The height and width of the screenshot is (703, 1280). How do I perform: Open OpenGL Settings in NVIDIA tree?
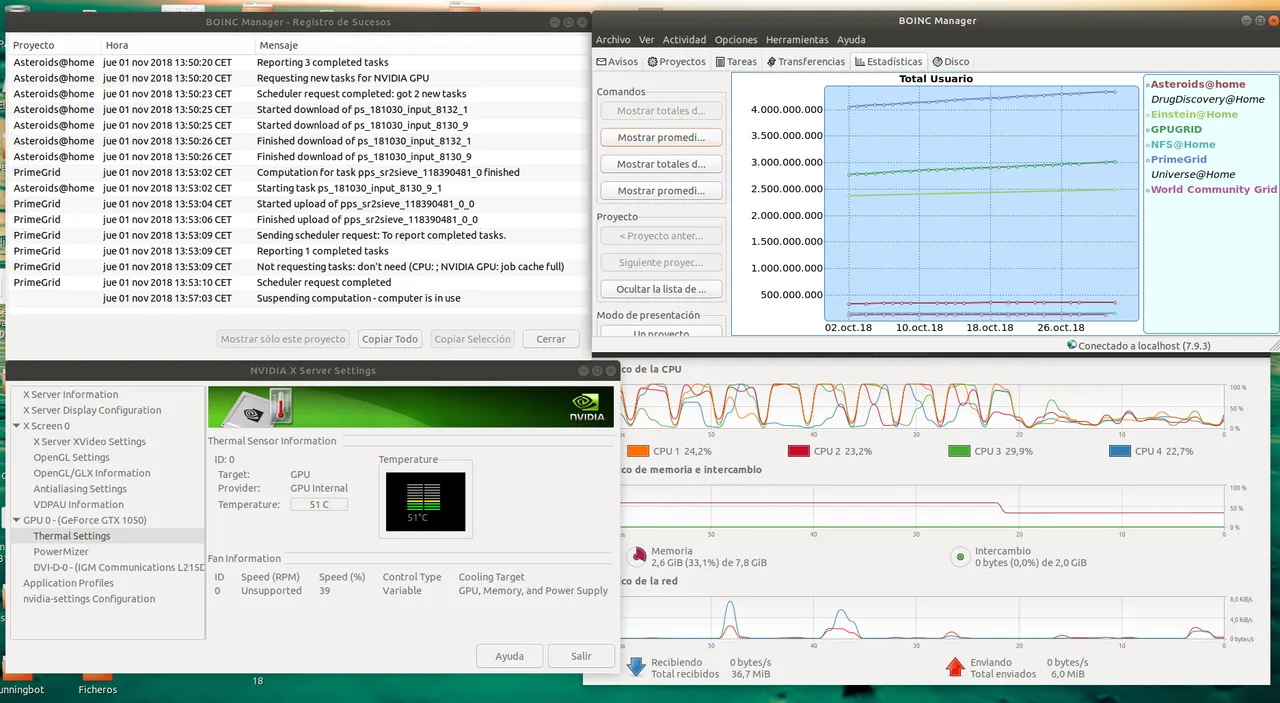point(71,457)
